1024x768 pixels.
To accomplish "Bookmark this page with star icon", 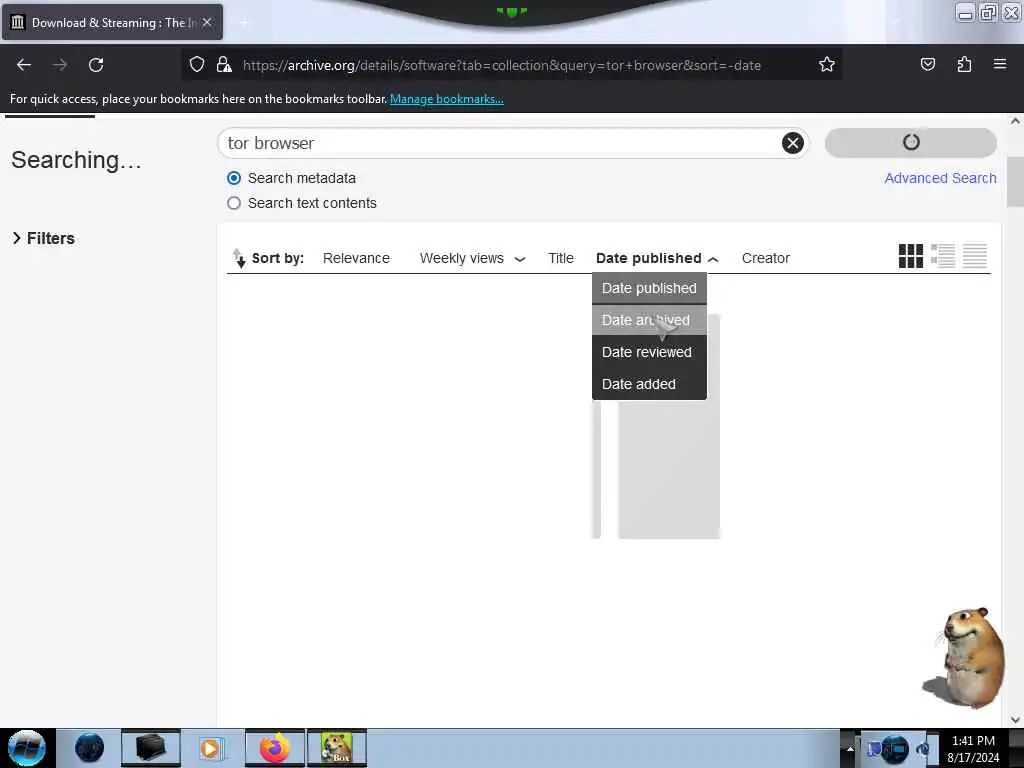I will (827, 64).
